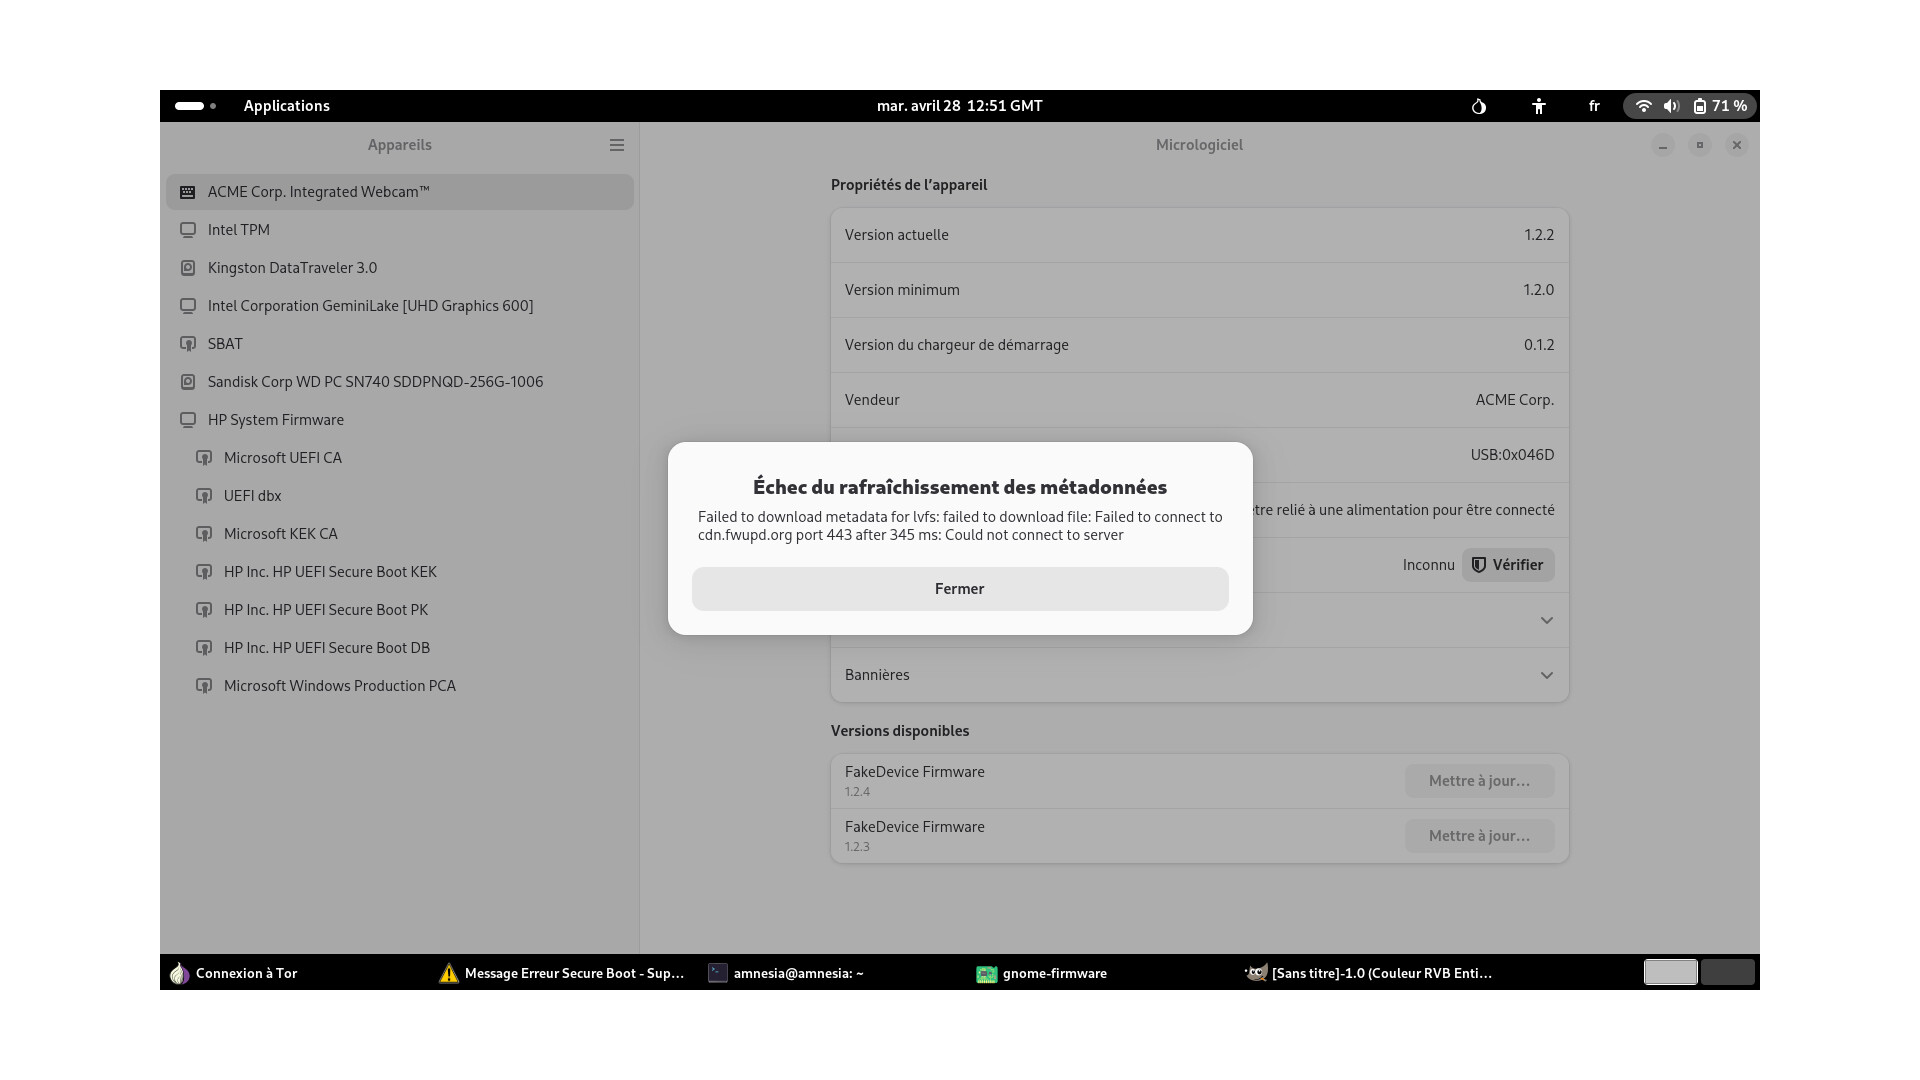
Task: Select HP System Firmware in device list
Action: pyautogui.click(x=276, y=420)
